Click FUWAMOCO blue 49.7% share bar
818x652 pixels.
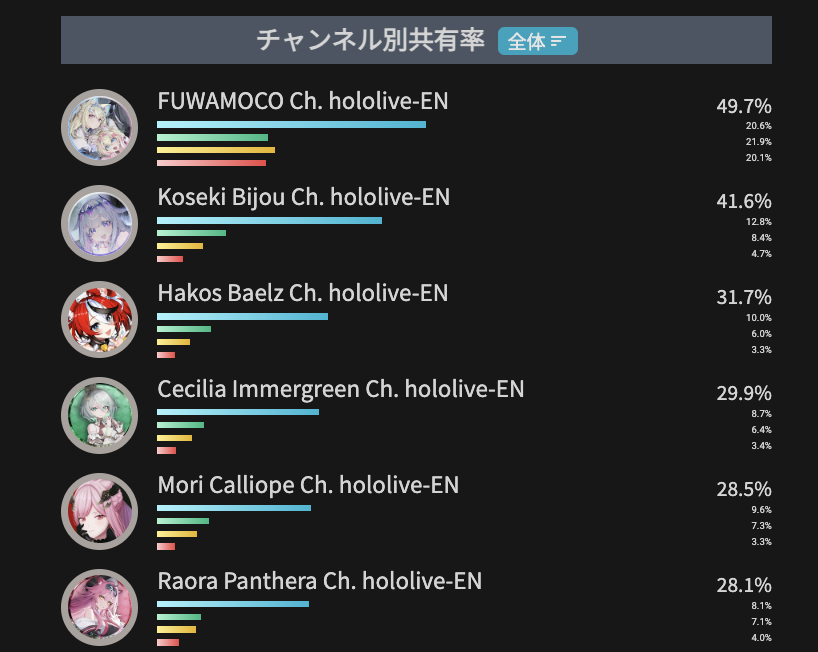[292, 125]
